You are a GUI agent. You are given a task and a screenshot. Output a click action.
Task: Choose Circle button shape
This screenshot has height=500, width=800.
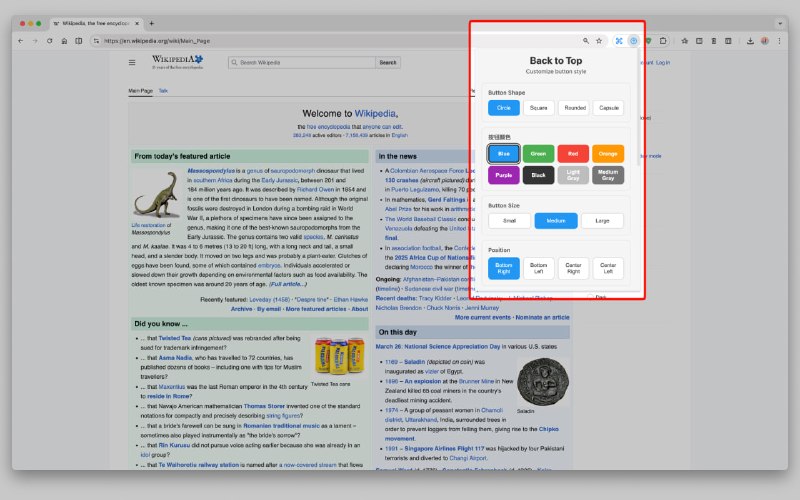[504, 108]
